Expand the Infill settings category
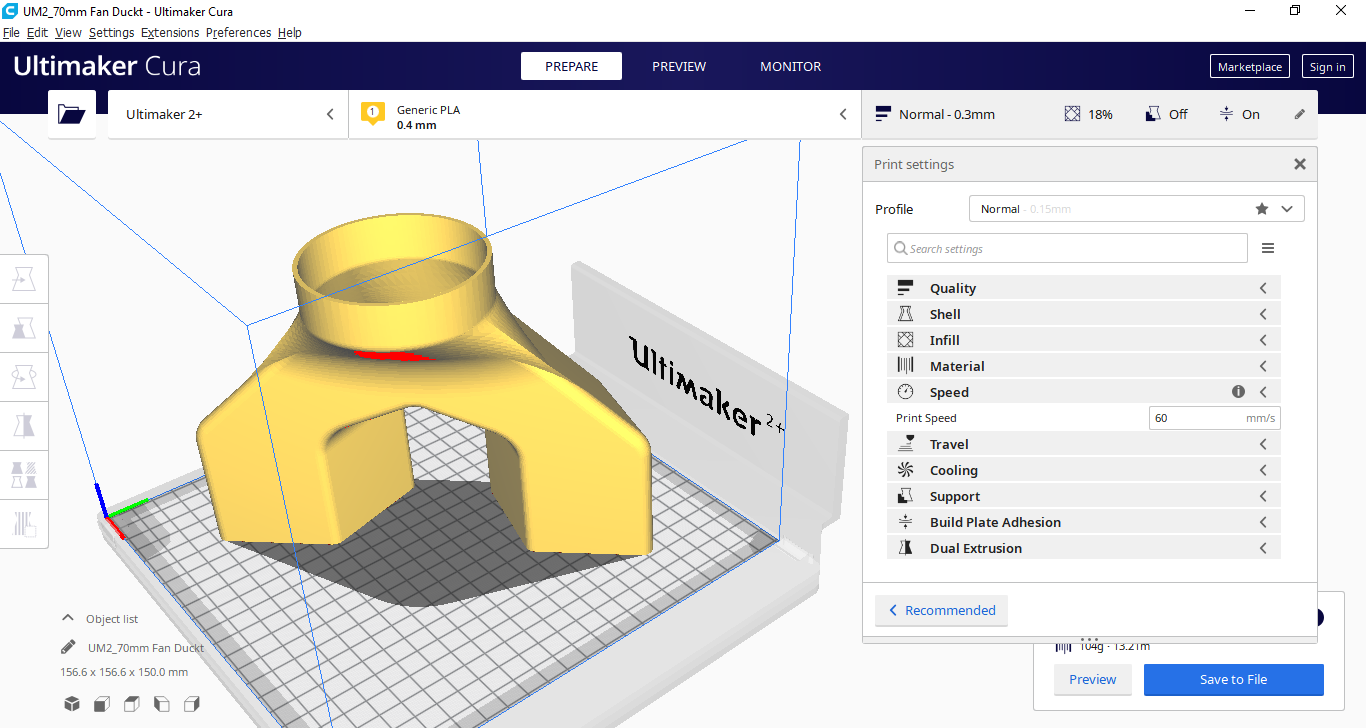Screen dimensions: 1366x728 (1083, 340)
